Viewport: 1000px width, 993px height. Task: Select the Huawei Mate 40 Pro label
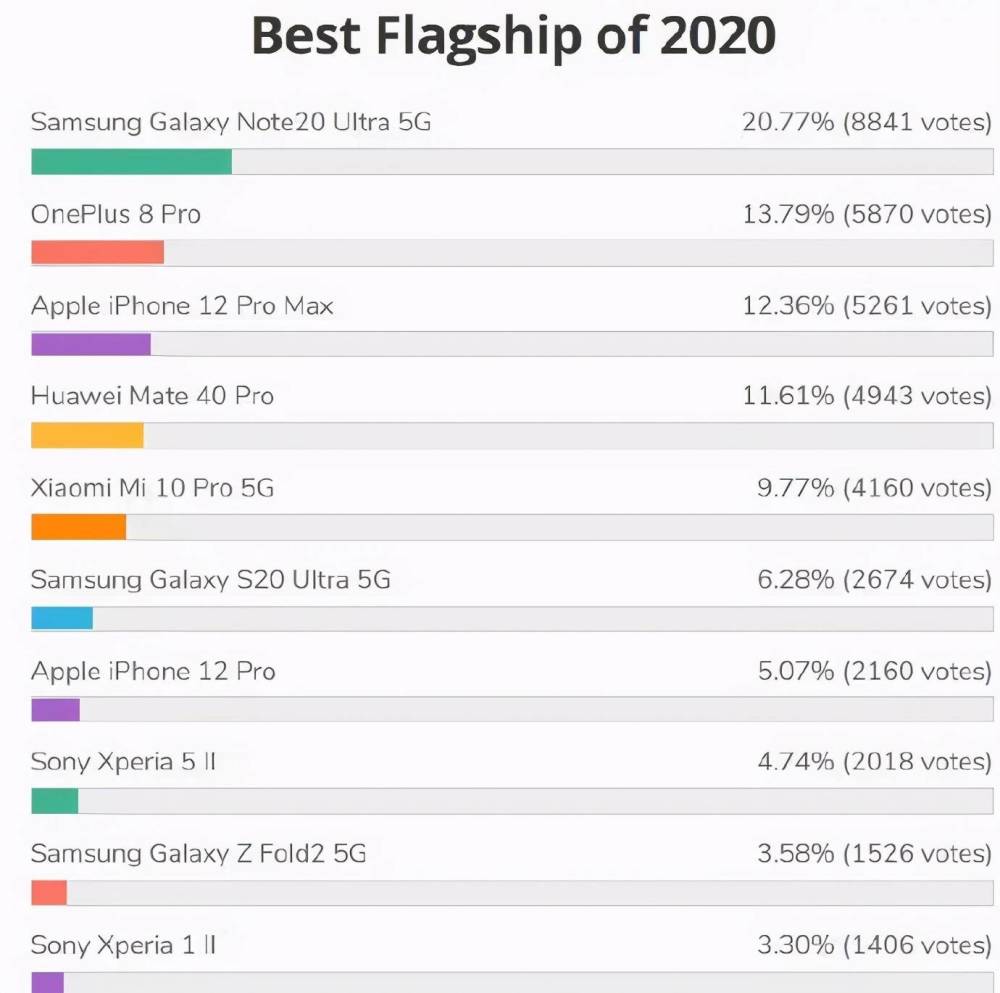152,396
